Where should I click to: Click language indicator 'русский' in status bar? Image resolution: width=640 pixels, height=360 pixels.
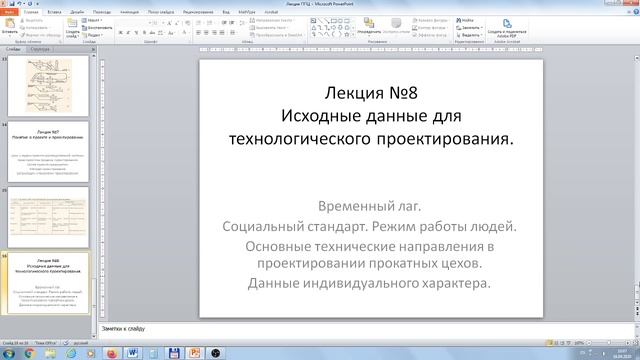pyautogui.click(x=81, y=343)
